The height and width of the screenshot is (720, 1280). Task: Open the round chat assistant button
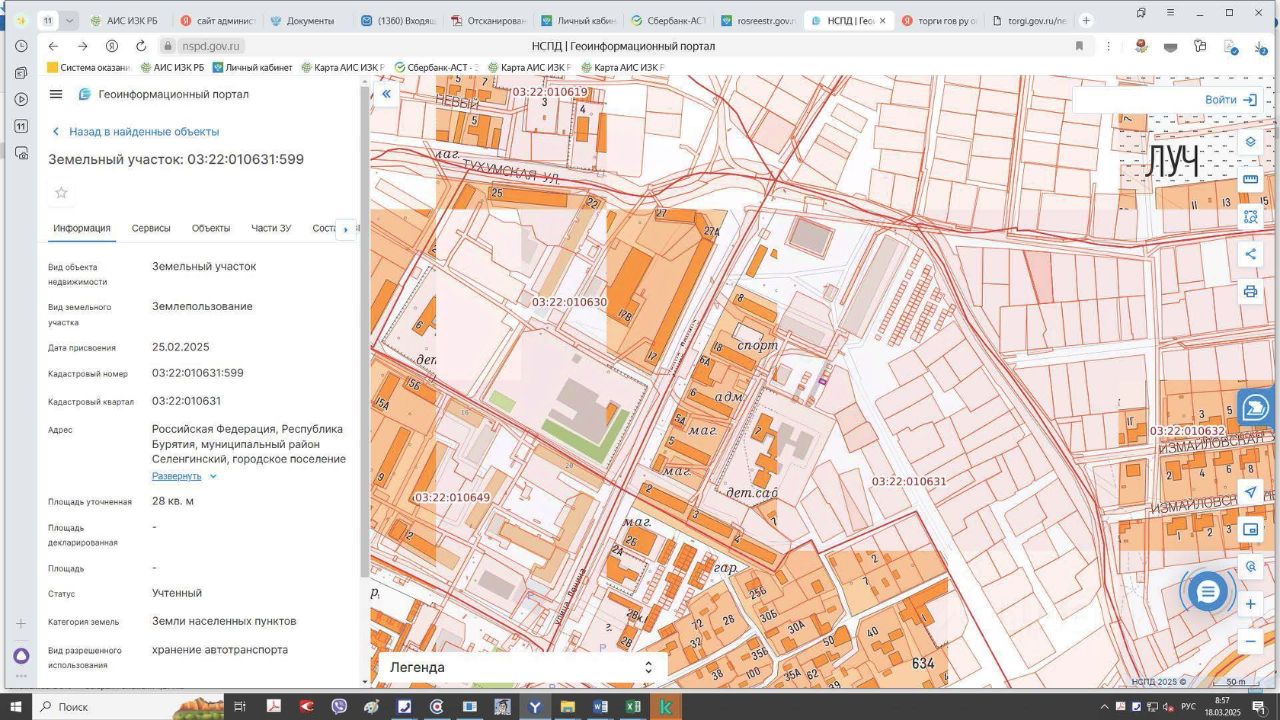1207,592
